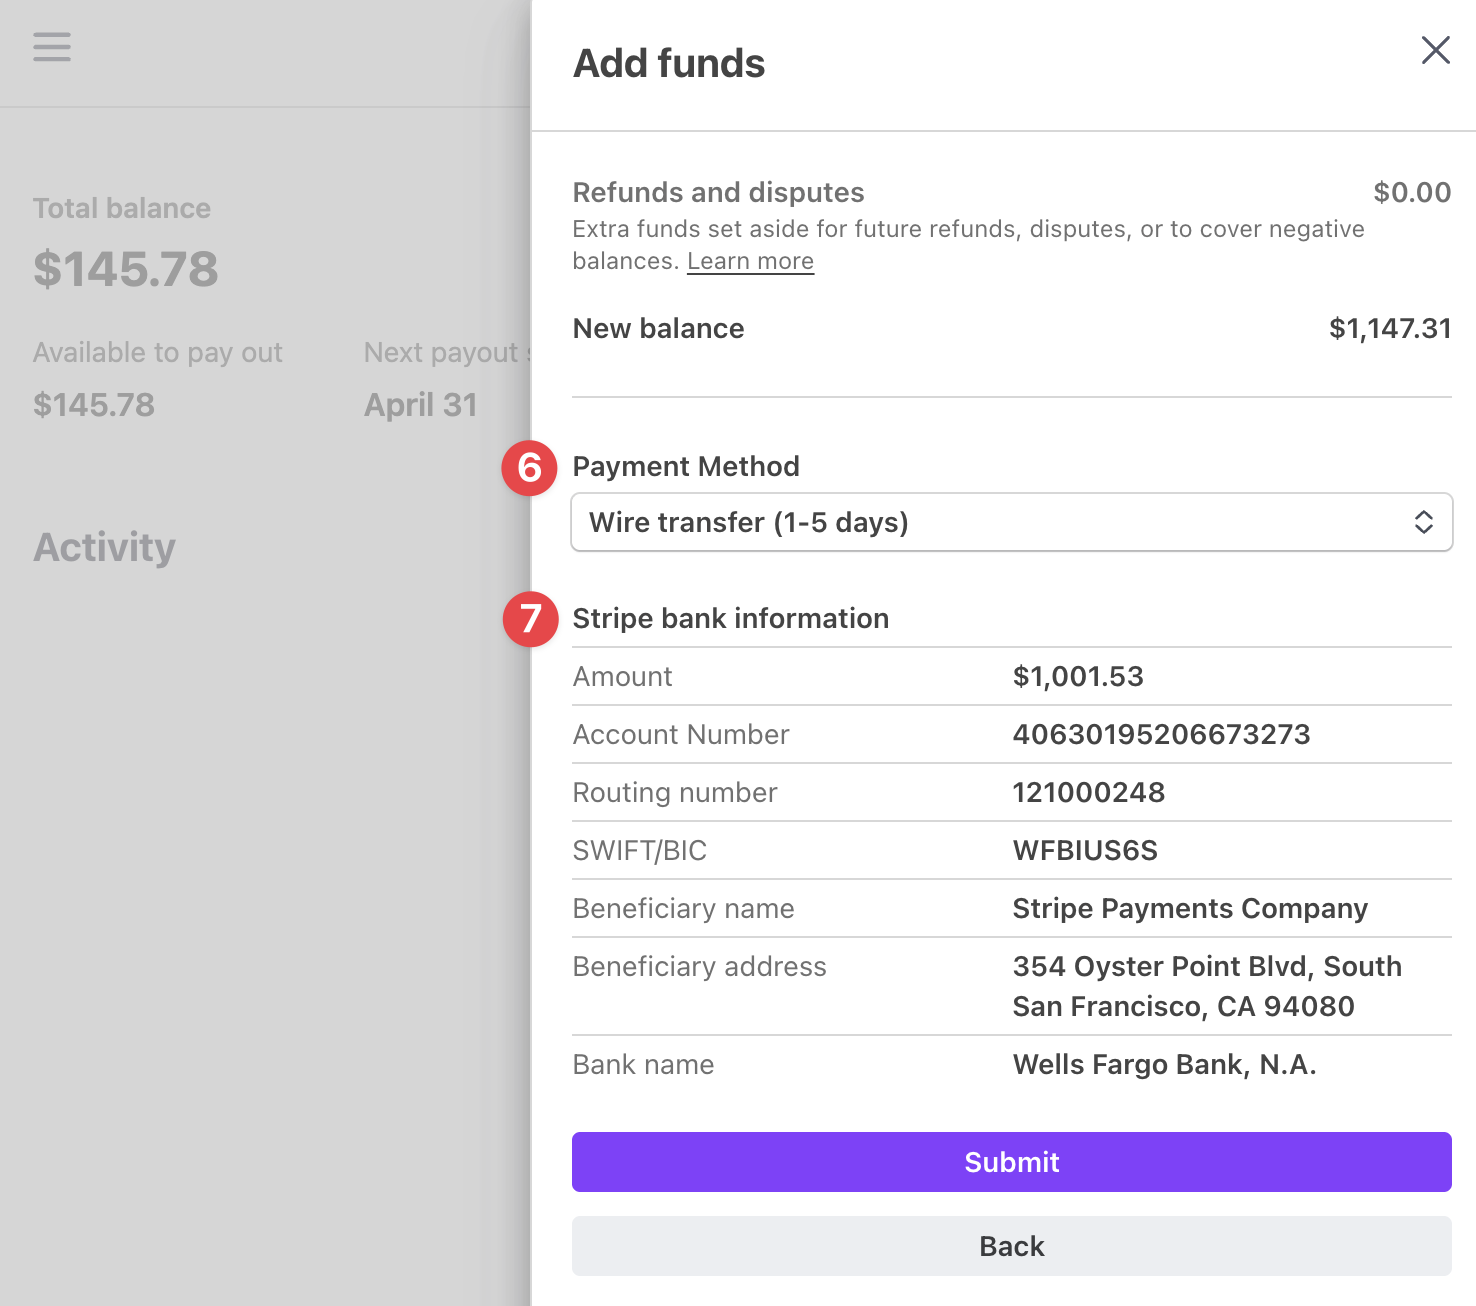Viewport: 1476px width, 1306px height.
Task: Click the red step 7 marker
Action: pyautogui.click(x=530, y=619)
